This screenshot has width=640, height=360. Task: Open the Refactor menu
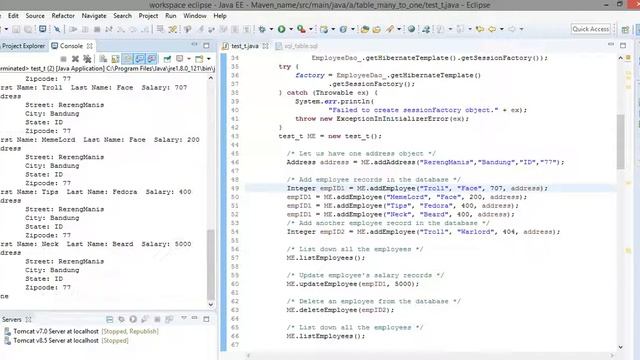point(63,16)
